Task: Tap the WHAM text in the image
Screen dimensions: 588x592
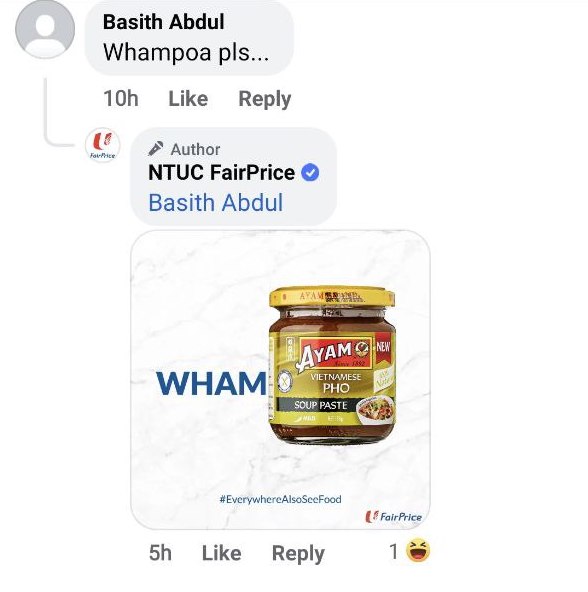Action: click(x=211, y=384)
